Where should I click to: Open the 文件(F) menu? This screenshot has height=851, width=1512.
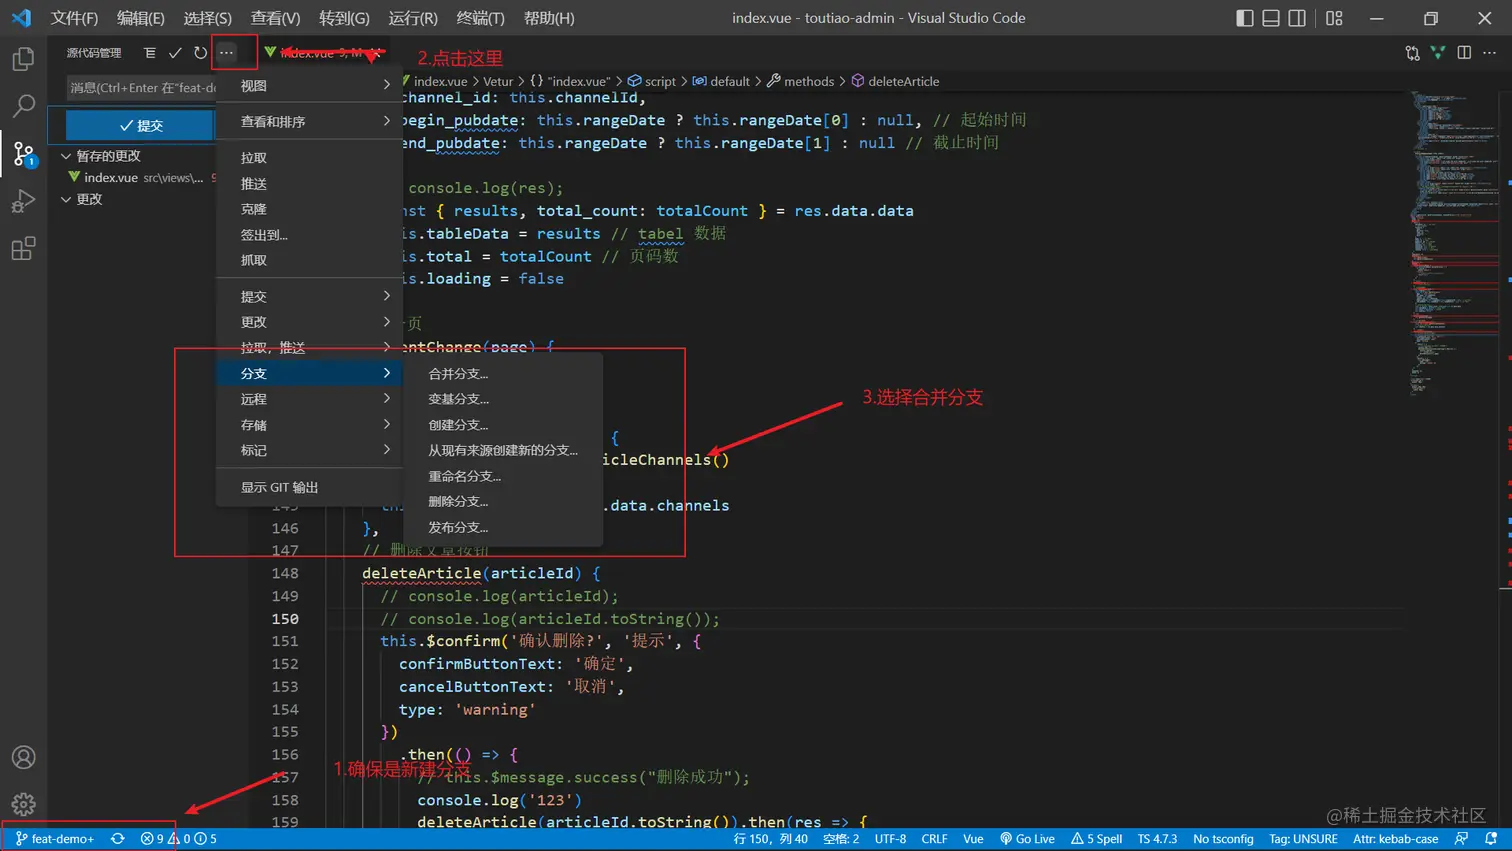click(75, 18)
